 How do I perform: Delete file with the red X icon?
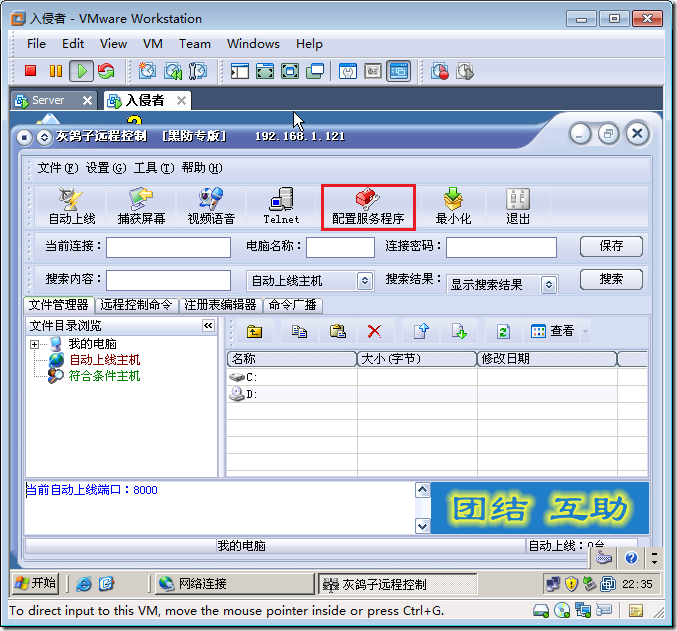(x=374, y=332)
